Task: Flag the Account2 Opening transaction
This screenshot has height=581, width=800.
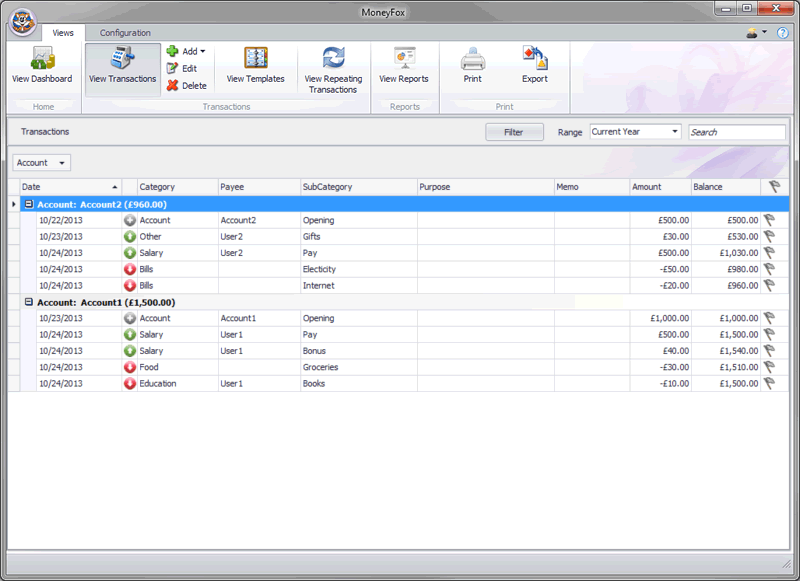Action: click(x=770, y=220)
